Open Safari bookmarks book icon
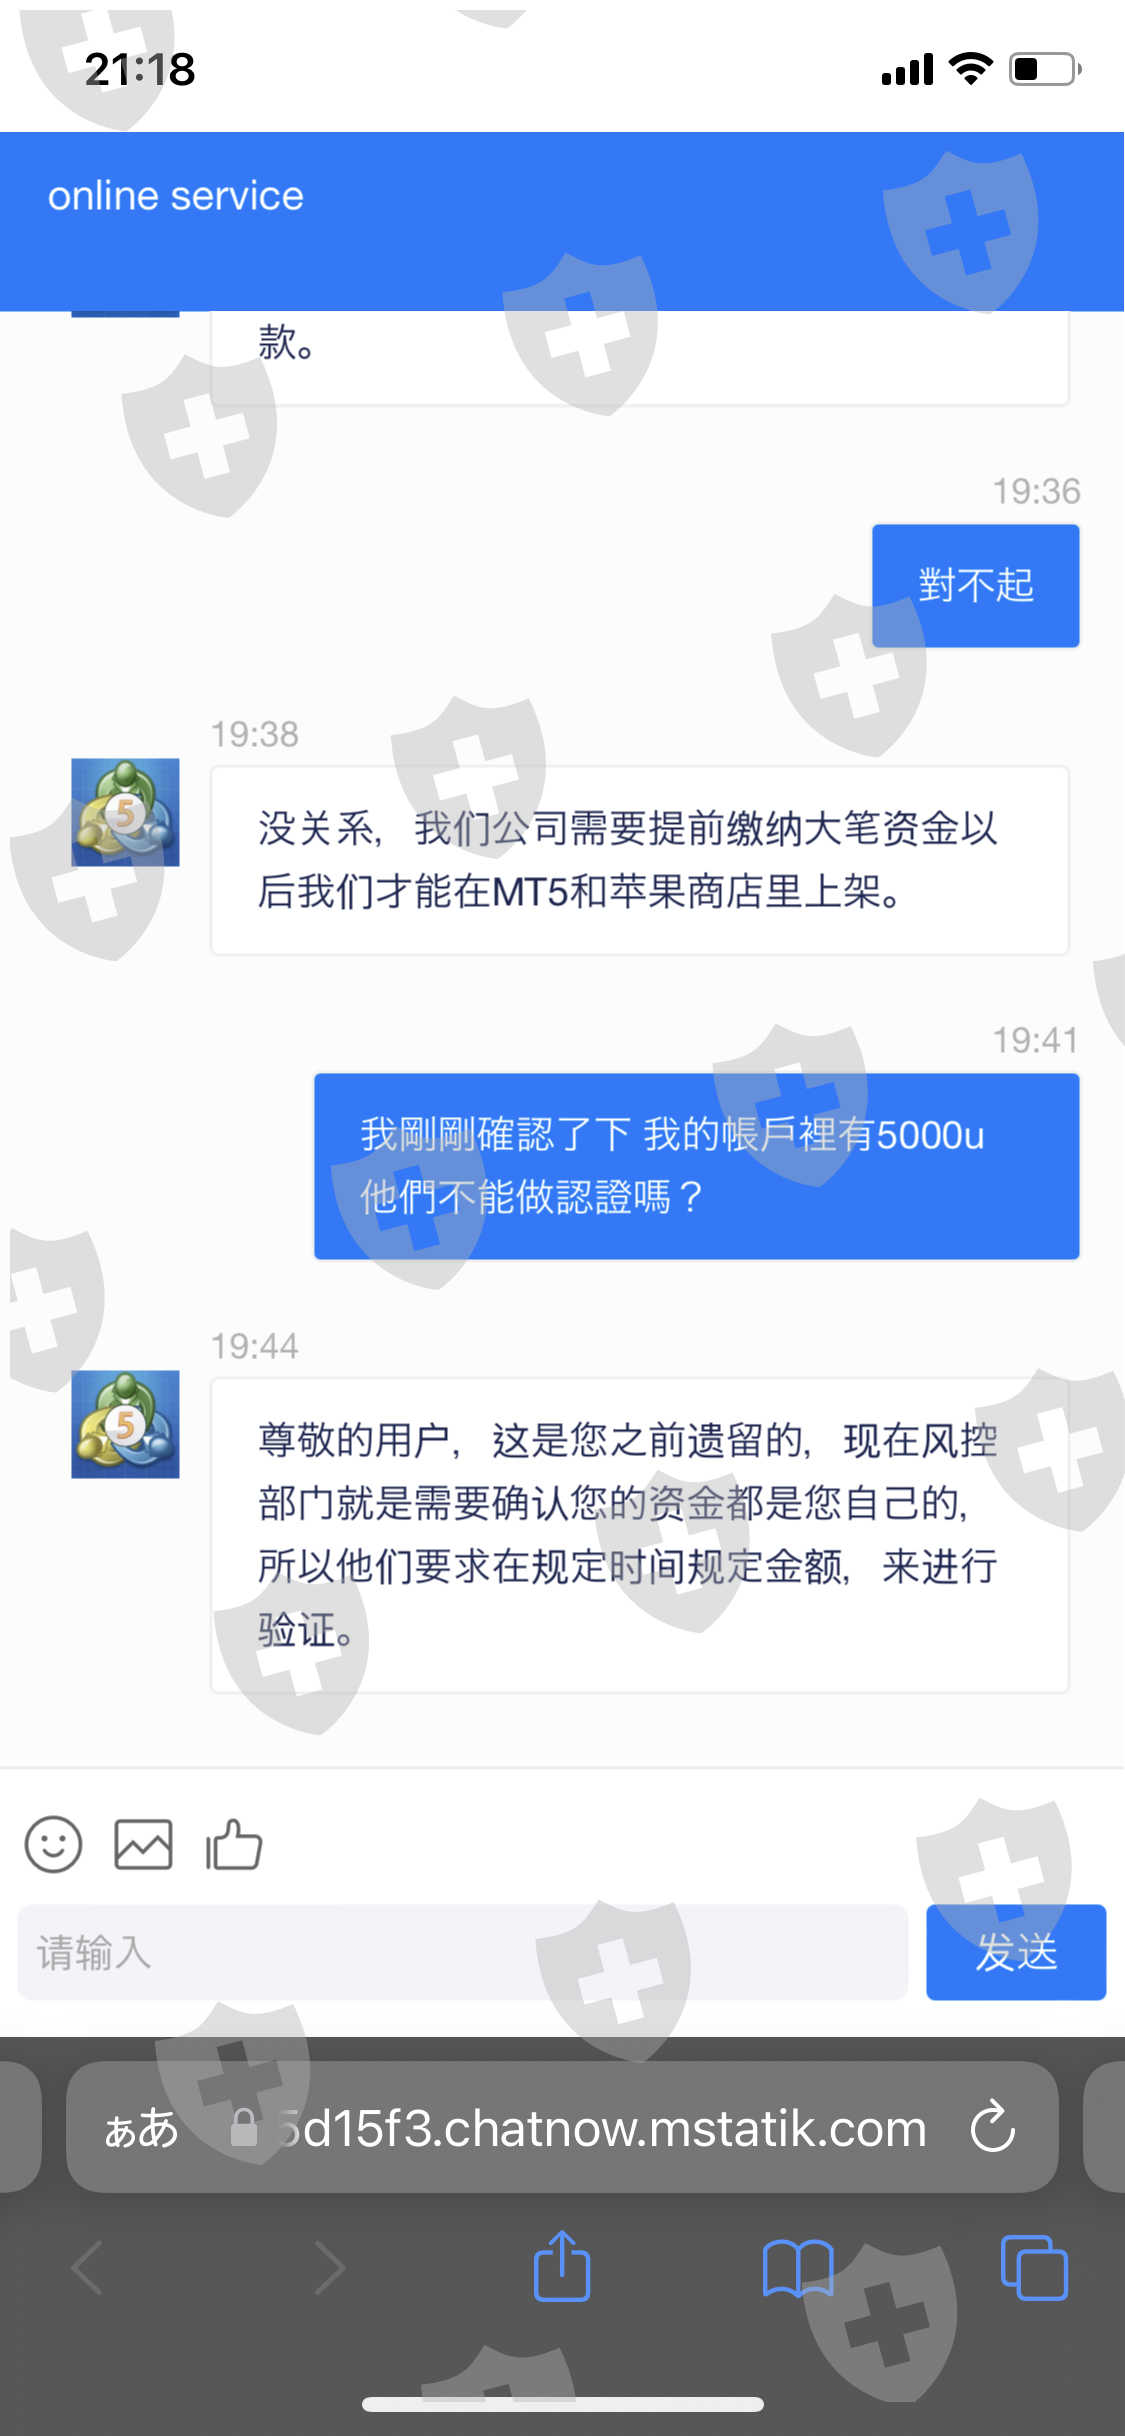1125x2436 pixels. pyautogui.click(x=797, y=2268)
